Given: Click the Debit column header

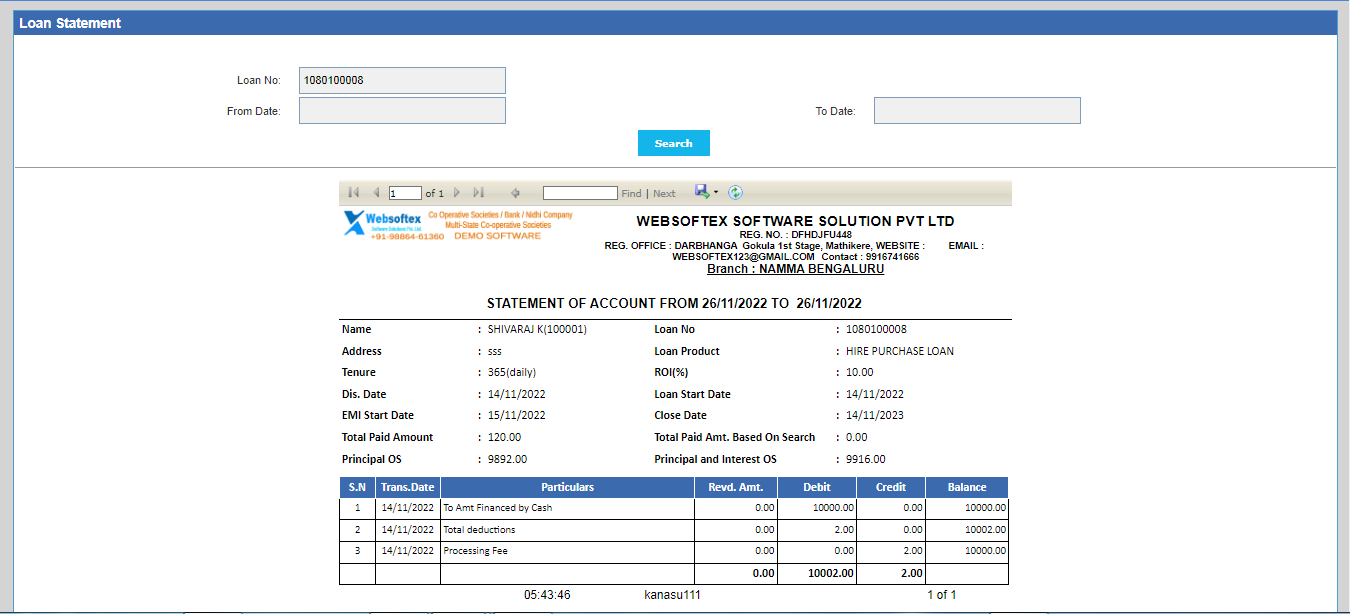Looking at the screenshot, I should pyautogui.click(x=817, y=487).
